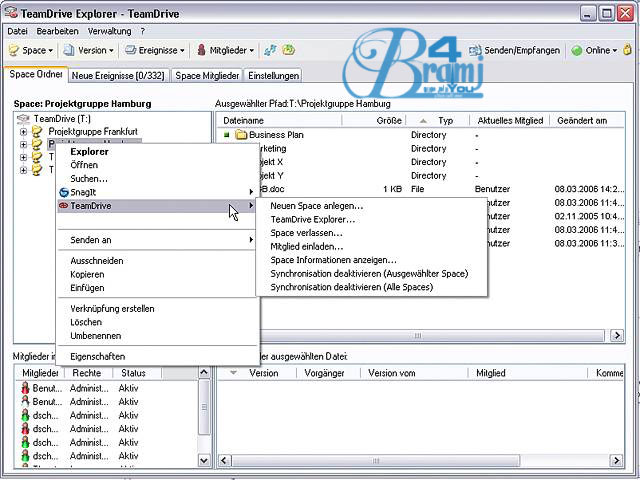Viewport: 640px width, 480px height.
Task: Switch to Space Ordner tab
Action: 36,74
